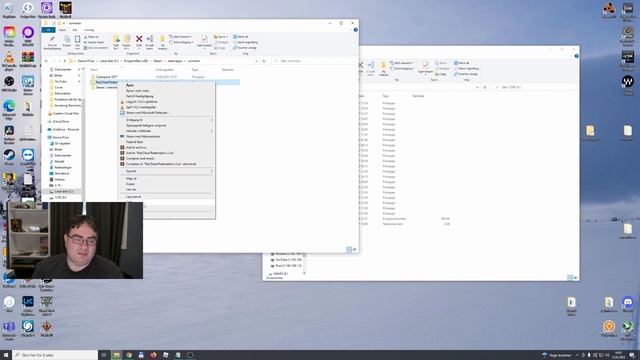This screenshot has height=360, width=640.
Task: Click the Lim inn paste icon in ribbon
Action: tap(77, 39)
